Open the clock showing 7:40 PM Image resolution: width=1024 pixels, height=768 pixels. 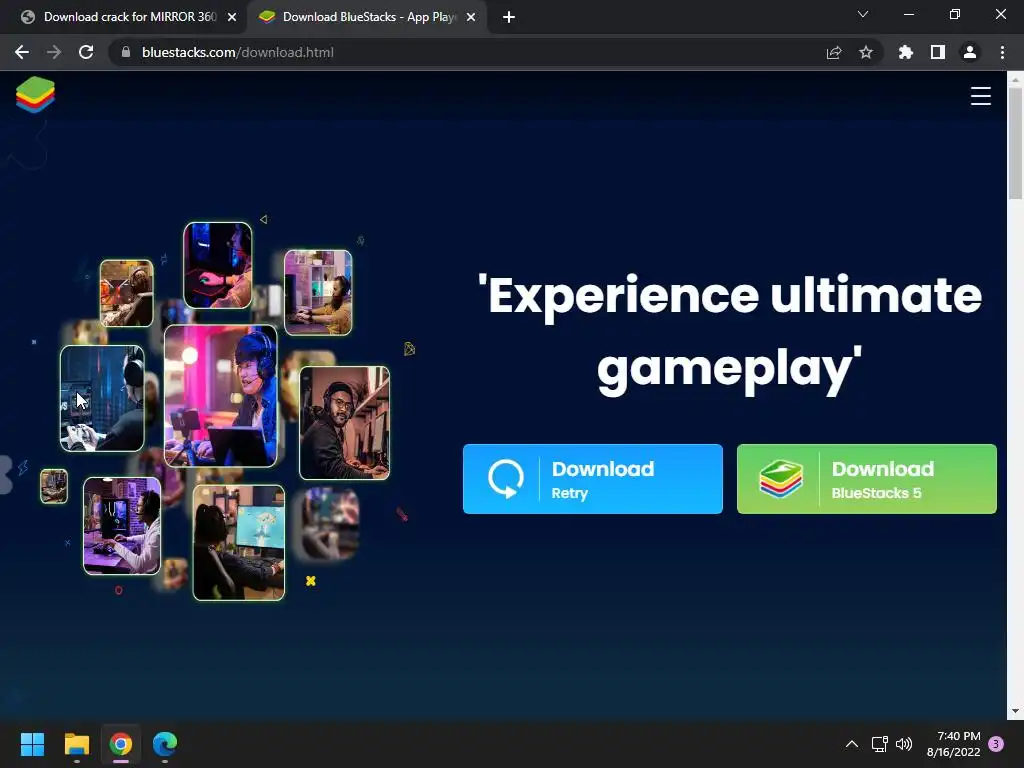point(953,744)
